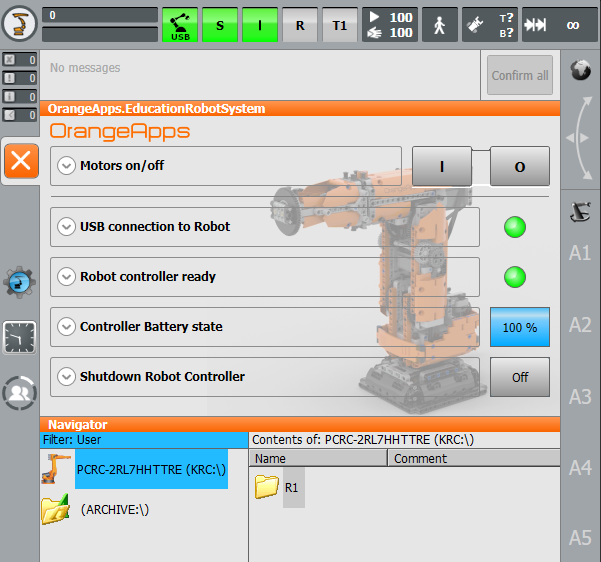
Task: Open the walking figure run mode icon
Action: pyautogui.click(x=440, y=25)
